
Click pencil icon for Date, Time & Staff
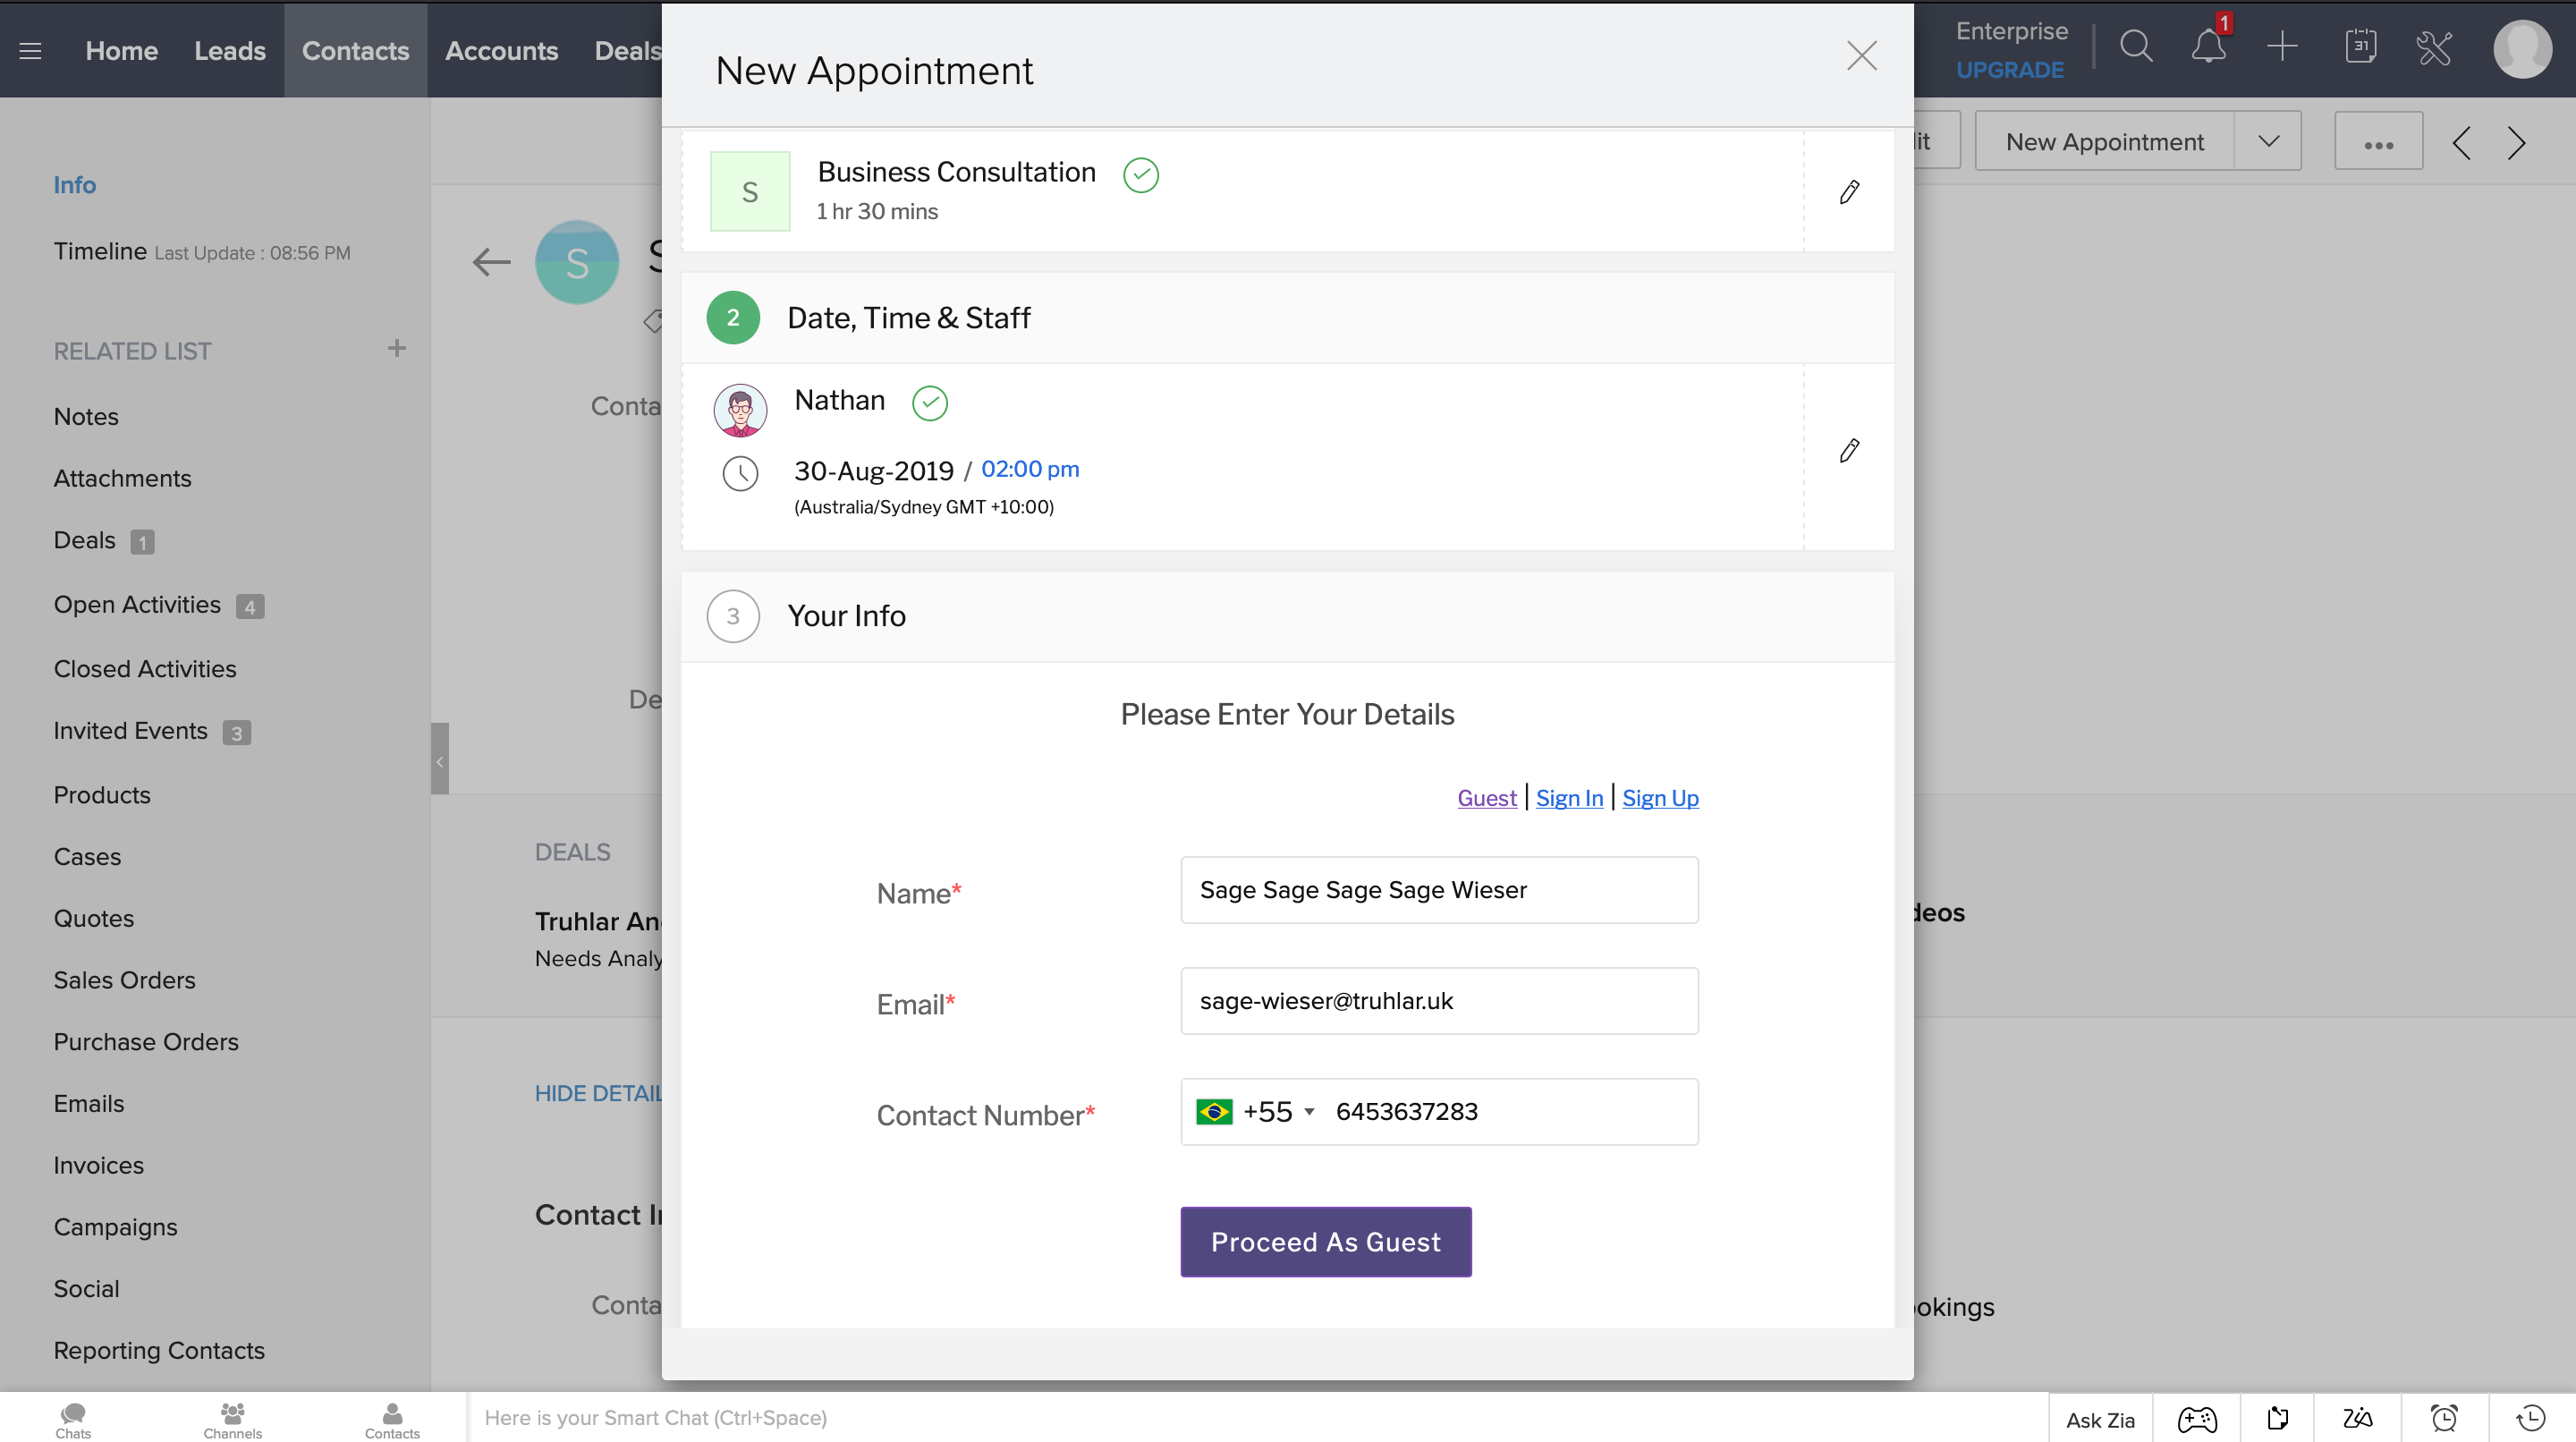pos(1849,450)
